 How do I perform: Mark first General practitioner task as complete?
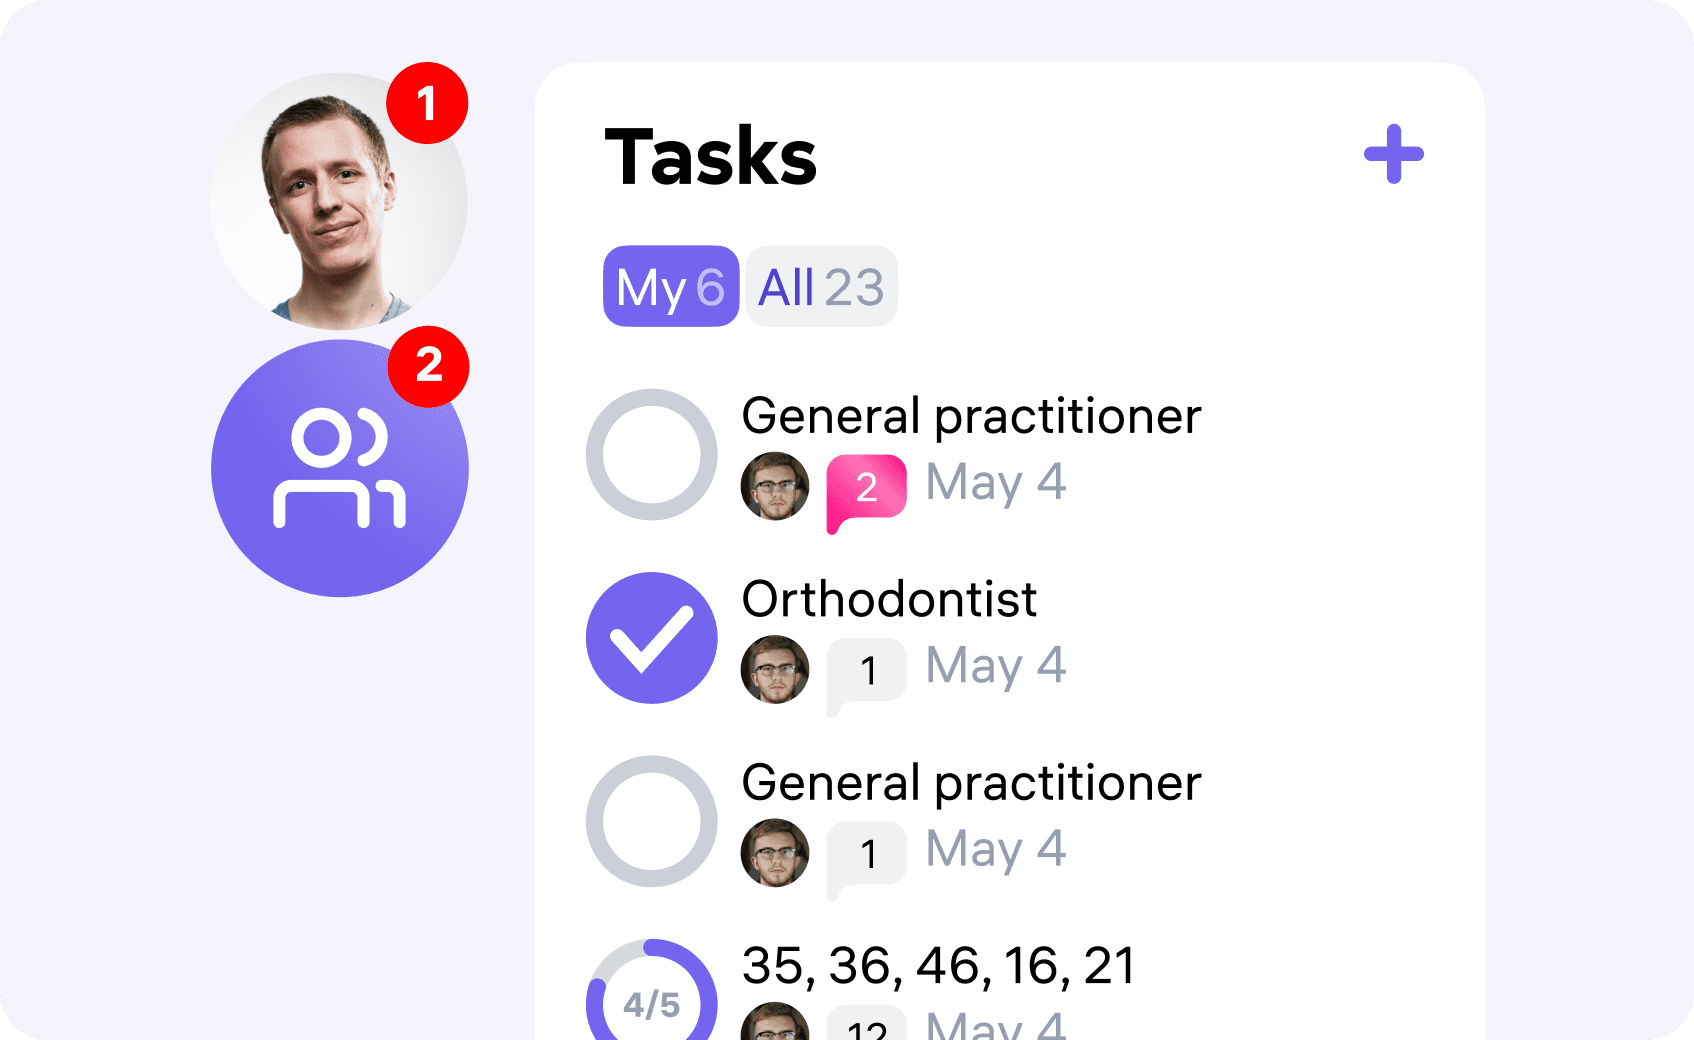652,454
